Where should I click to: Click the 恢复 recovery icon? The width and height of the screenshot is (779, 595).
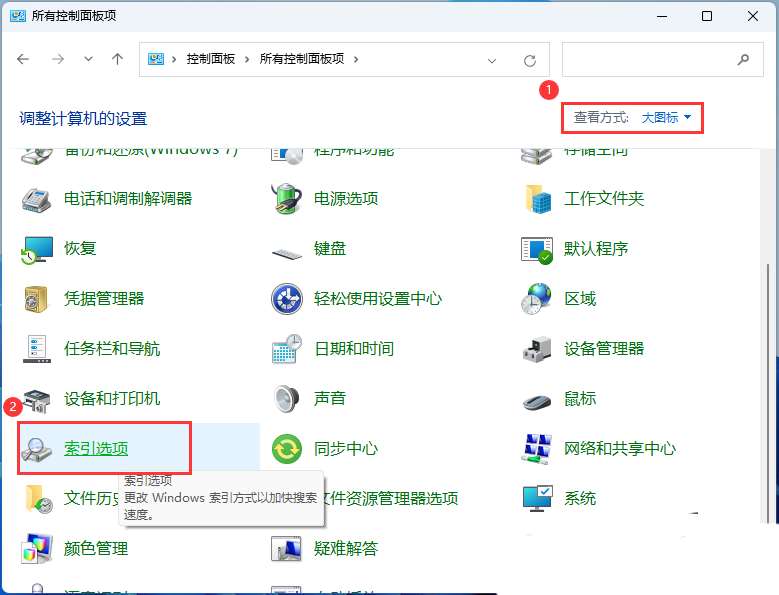point(36,249)
